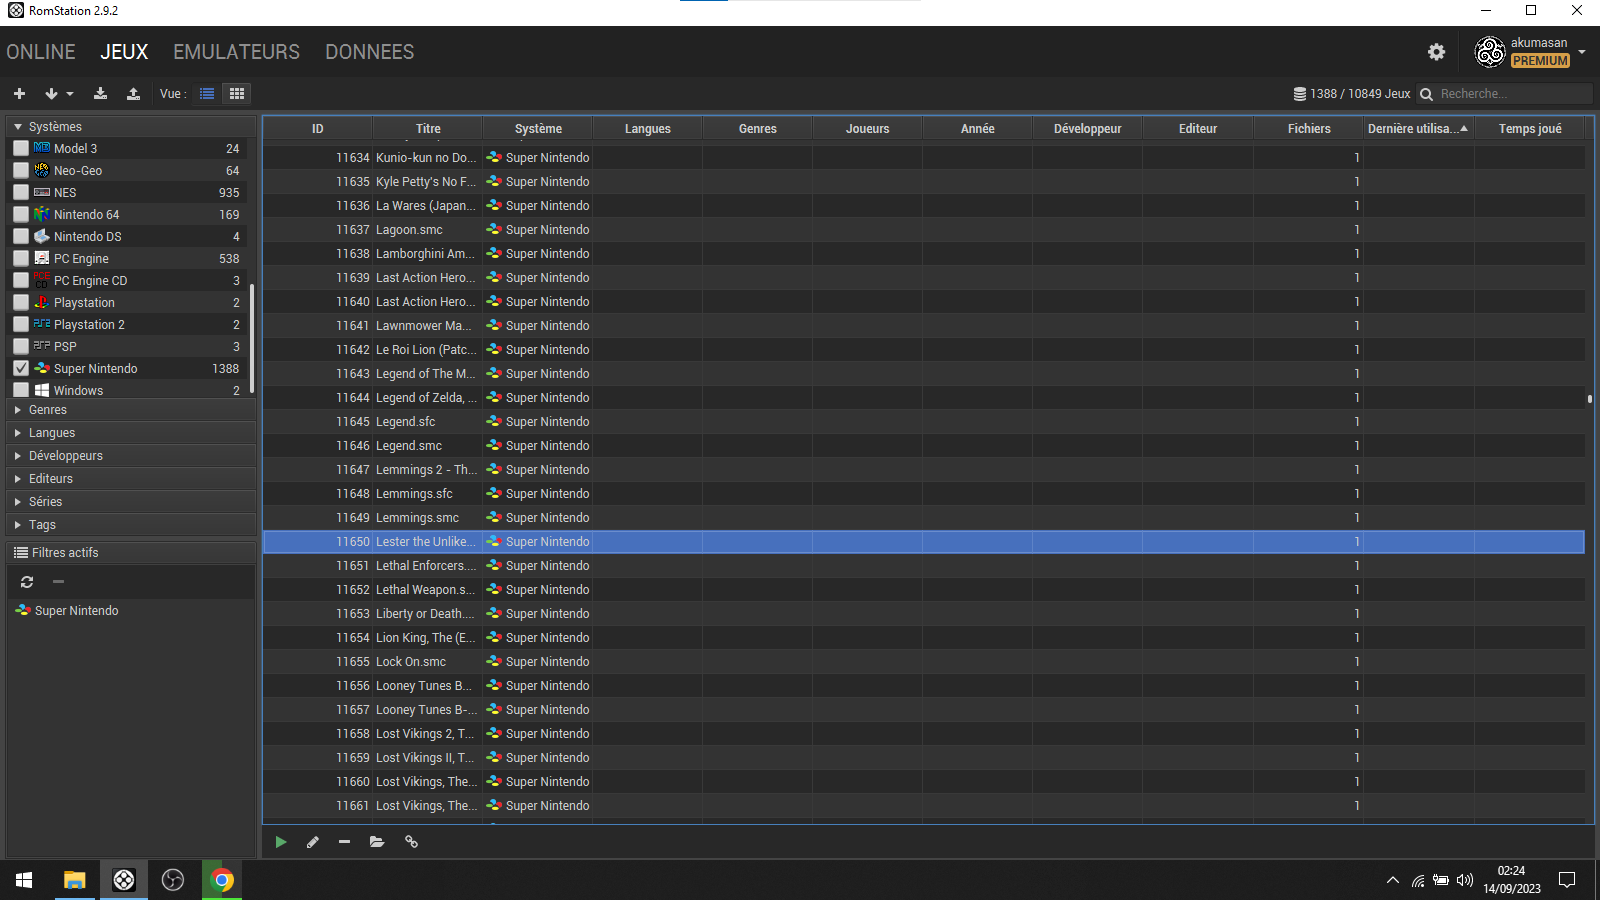Image resolution: width=1600 pixels, height=900 pixels.
Task: Open OBS Studio from taskbar
Action: click(173, 880)
